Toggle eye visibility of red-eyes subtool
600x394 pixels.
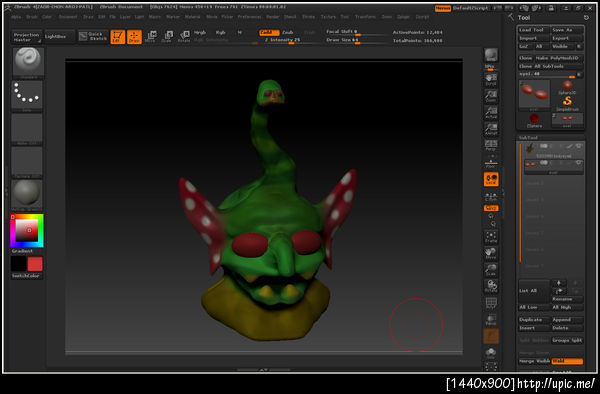point(579,163)
